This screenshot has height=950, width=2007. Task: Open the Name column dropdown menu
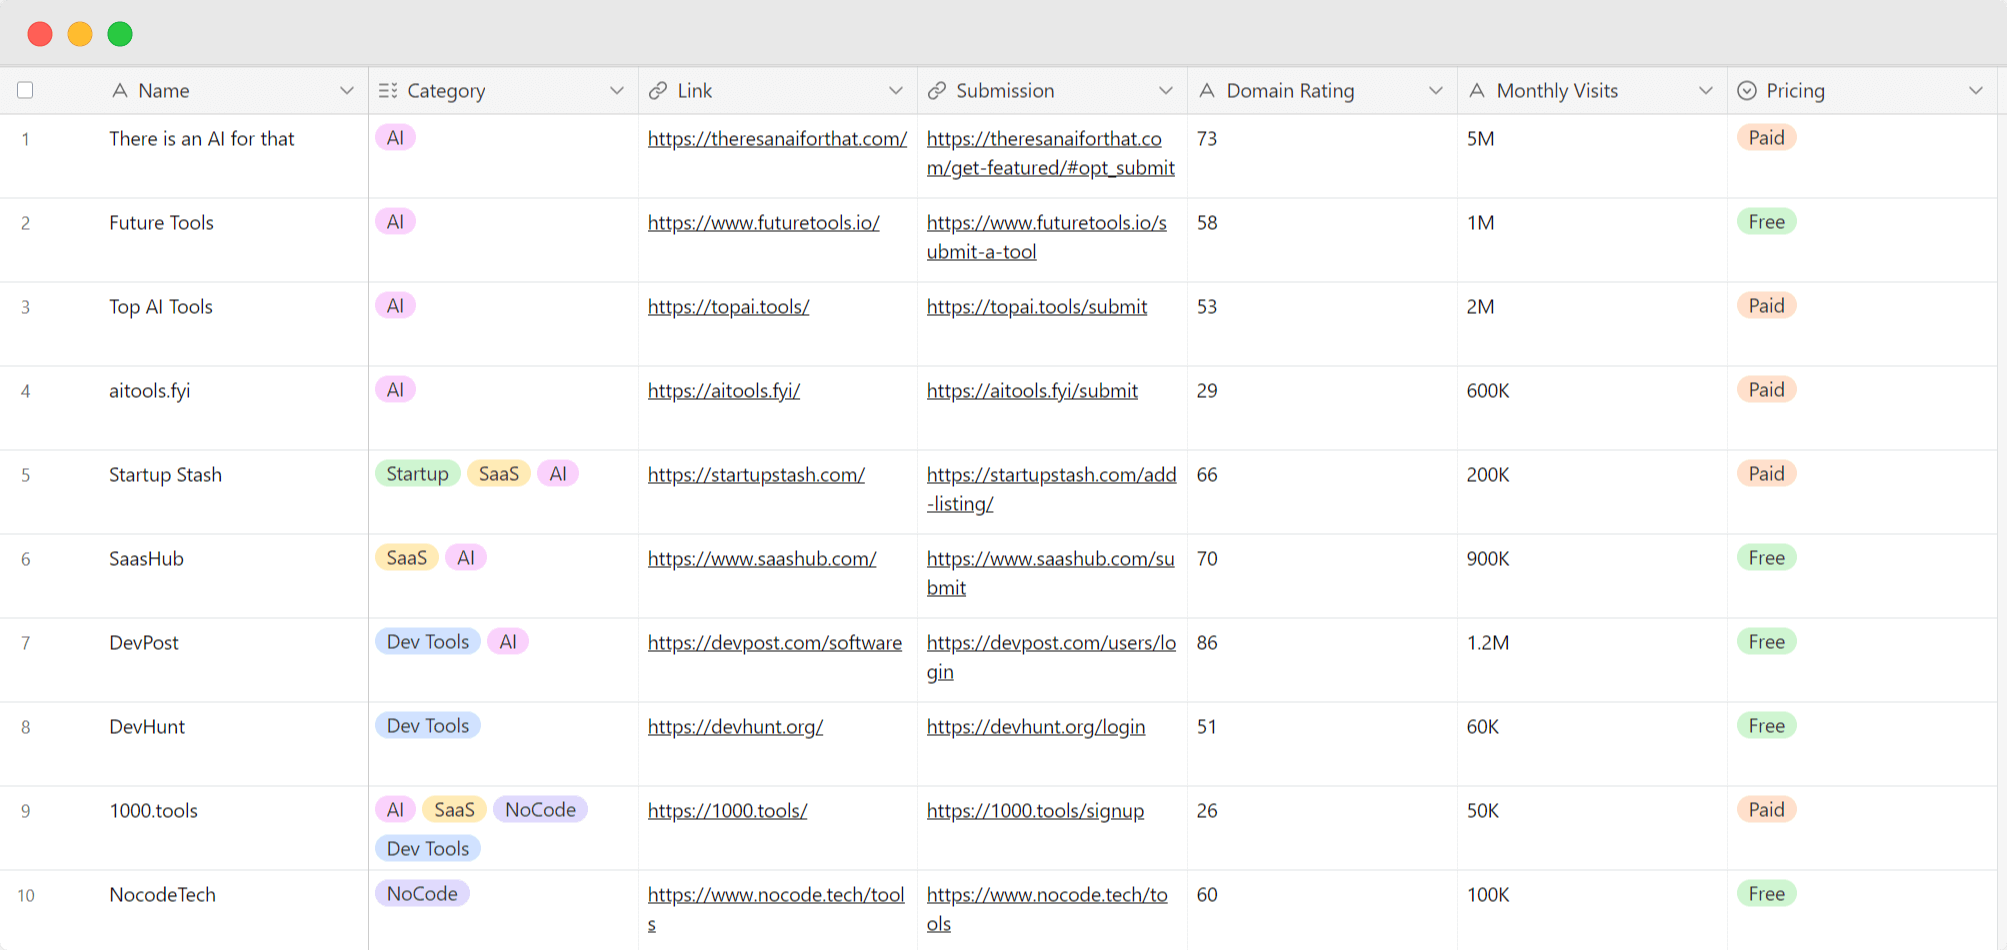346,91
